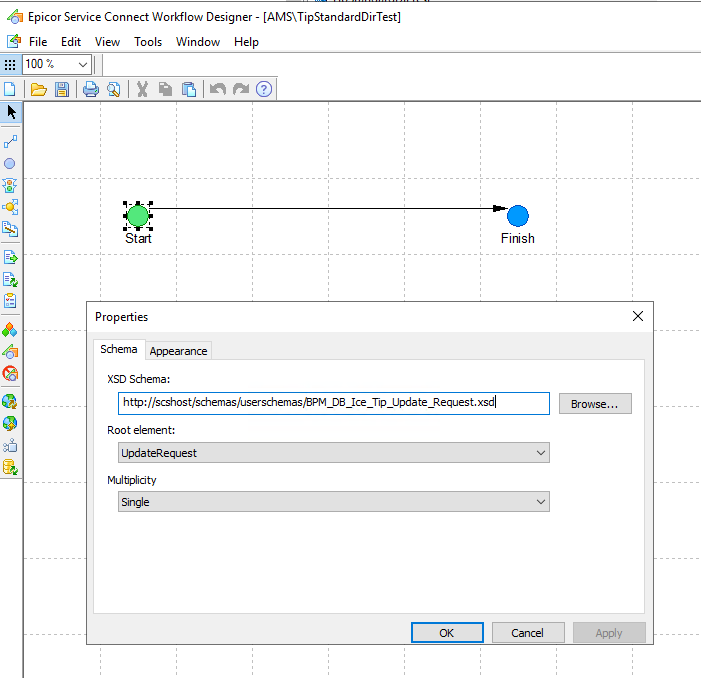
Task: Click the document icon beside File menu
Action: click(x=14, y=42)
